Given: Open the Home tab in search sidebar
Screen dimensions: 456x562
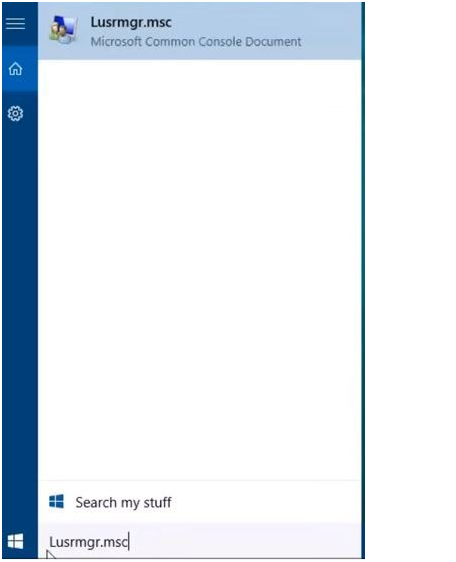Looking at the screenshot, I should [15, 68].
